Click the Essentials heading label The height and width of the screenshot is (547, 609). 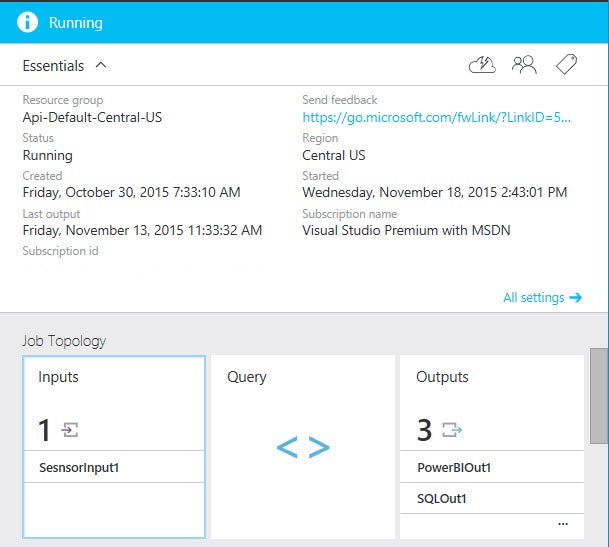[x=53, y=66]
